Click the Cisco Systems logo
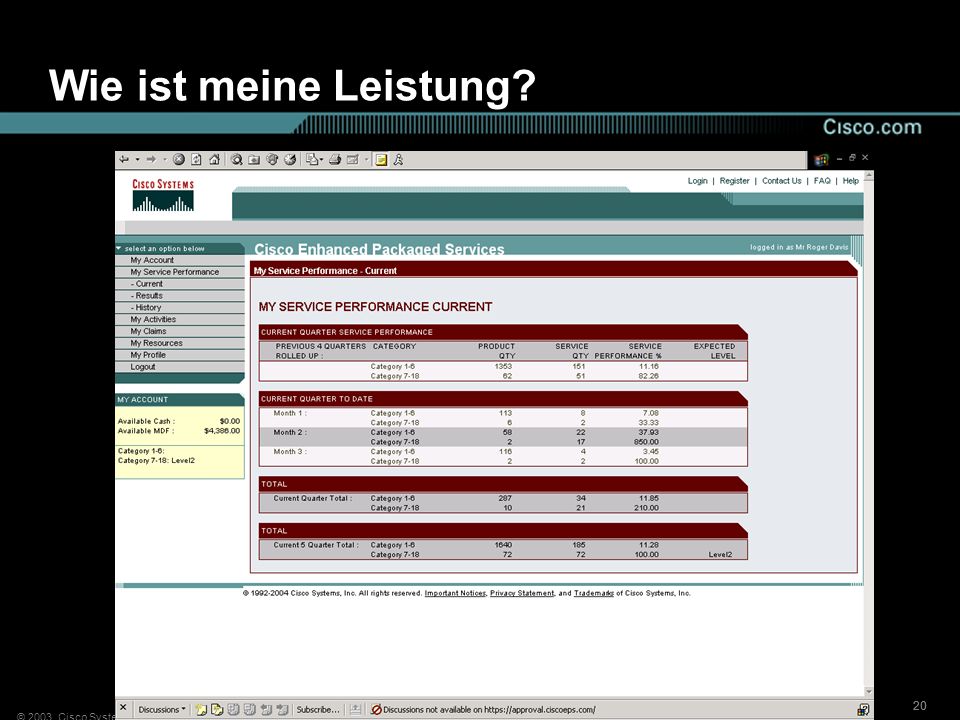The image size is (960, 720). [163, 195]
